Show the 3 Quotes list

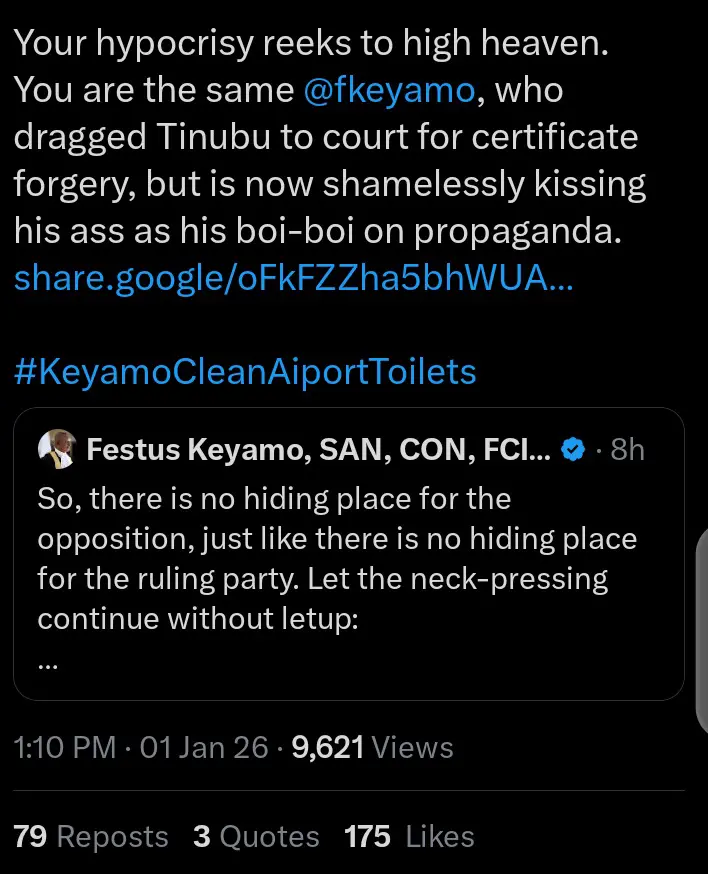click(x=256, y=836)
